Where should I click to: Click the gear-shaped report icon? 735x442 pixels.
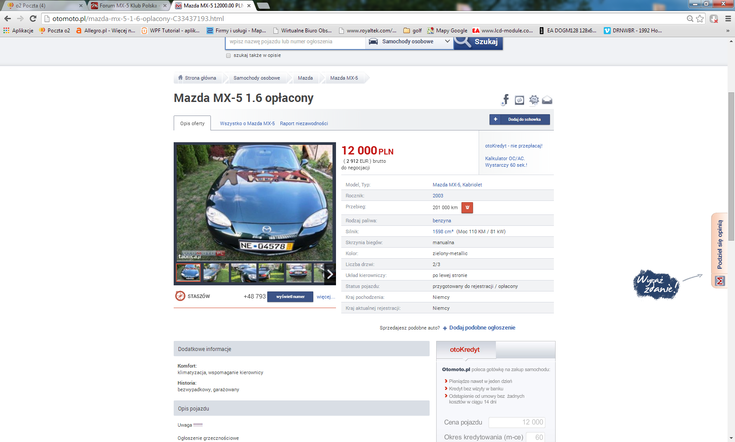[x=533, y=100]
